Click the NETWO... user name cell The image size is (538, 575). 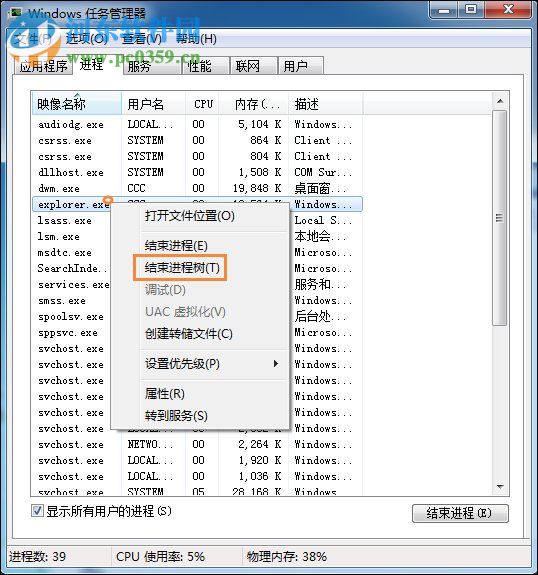[x=150, y=445]
